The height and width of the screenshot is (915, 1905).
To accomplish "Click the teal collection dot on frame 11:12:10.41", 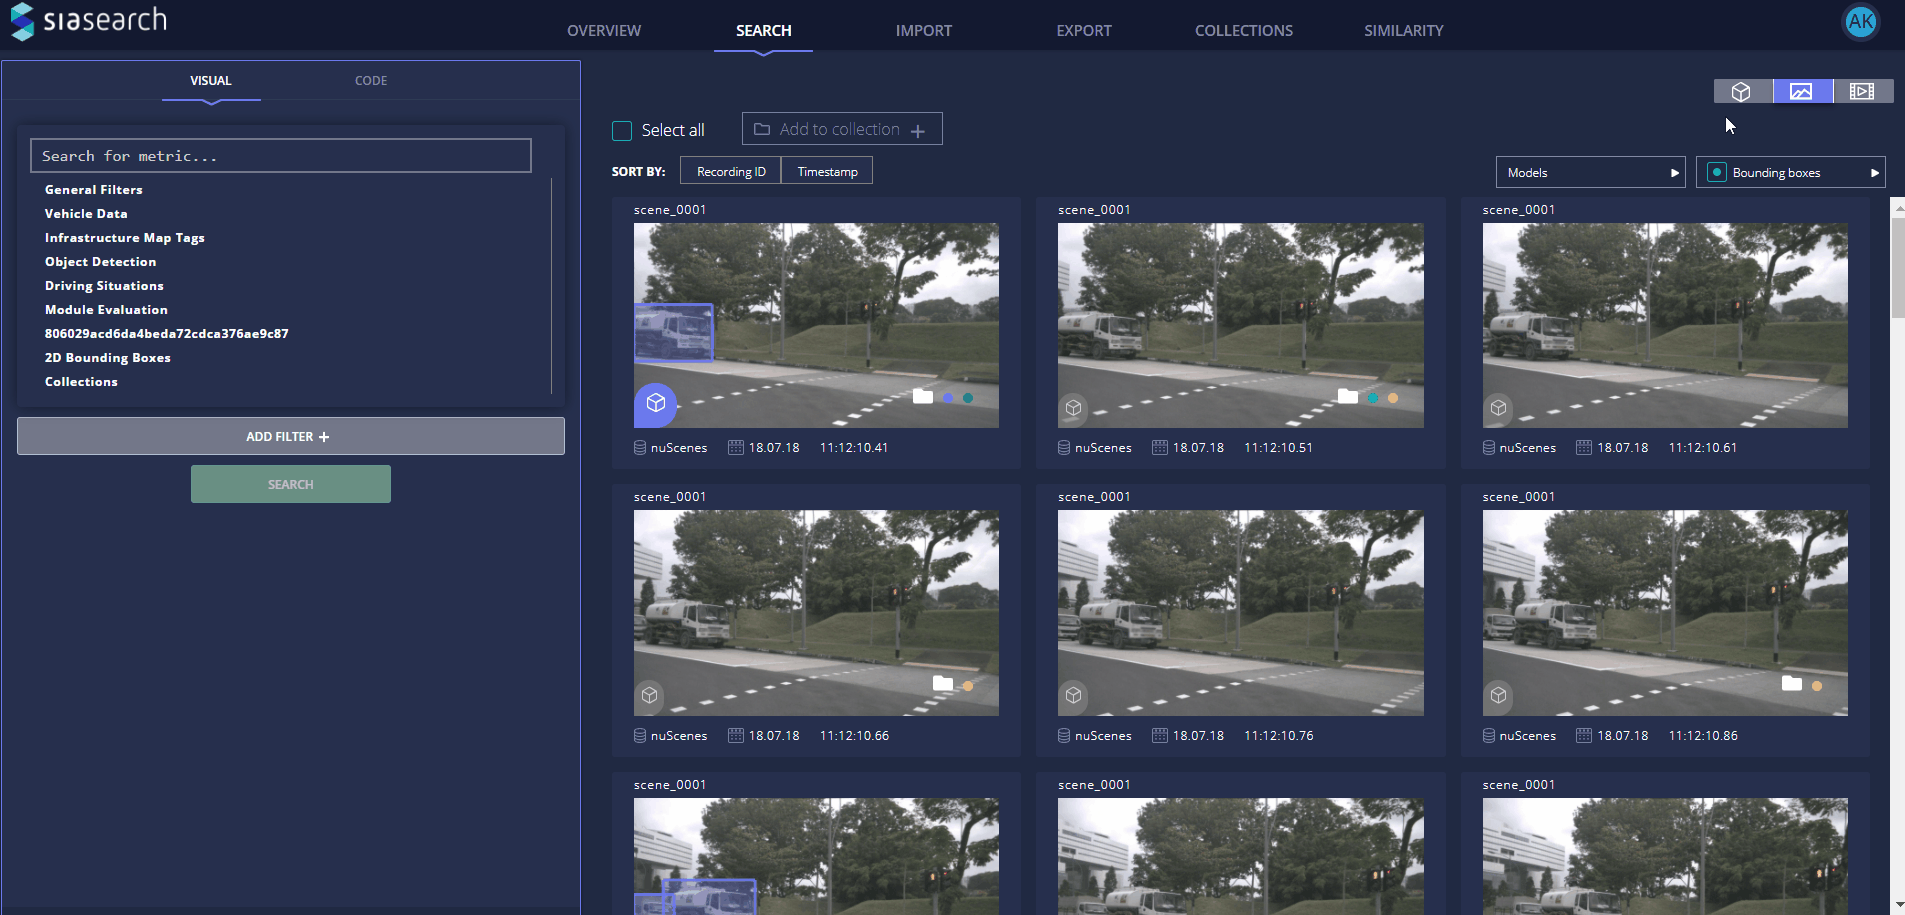I will pyautogui.click(x=968, y=398).
